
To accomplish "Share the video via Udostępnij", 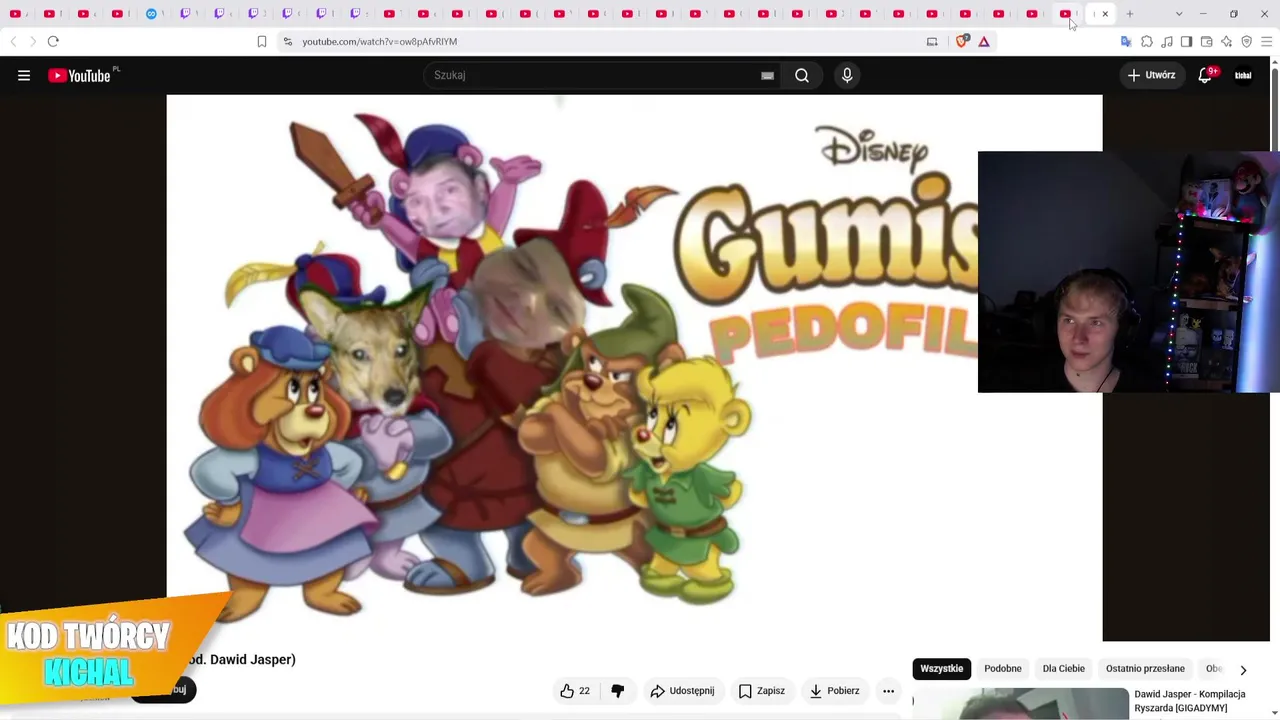I will pyautogui.click(x=682, y=691).
